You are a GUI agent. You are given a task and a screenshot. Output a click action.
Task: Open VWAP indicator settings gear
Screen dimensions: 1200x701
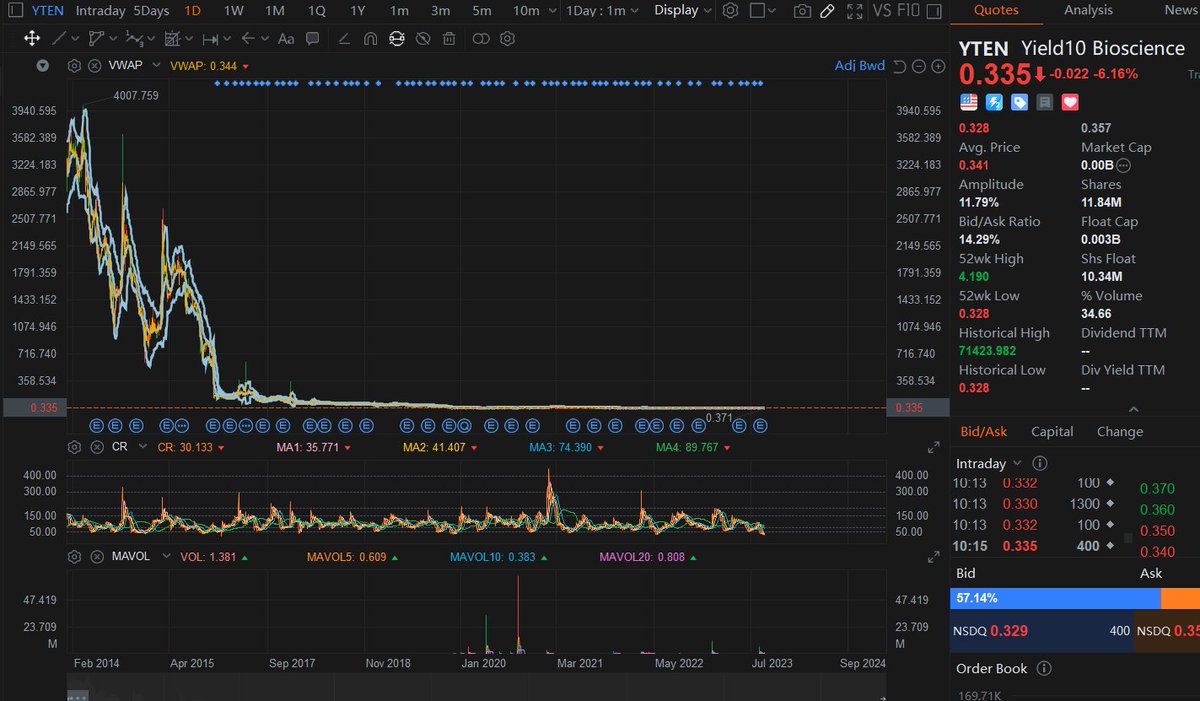74,66
